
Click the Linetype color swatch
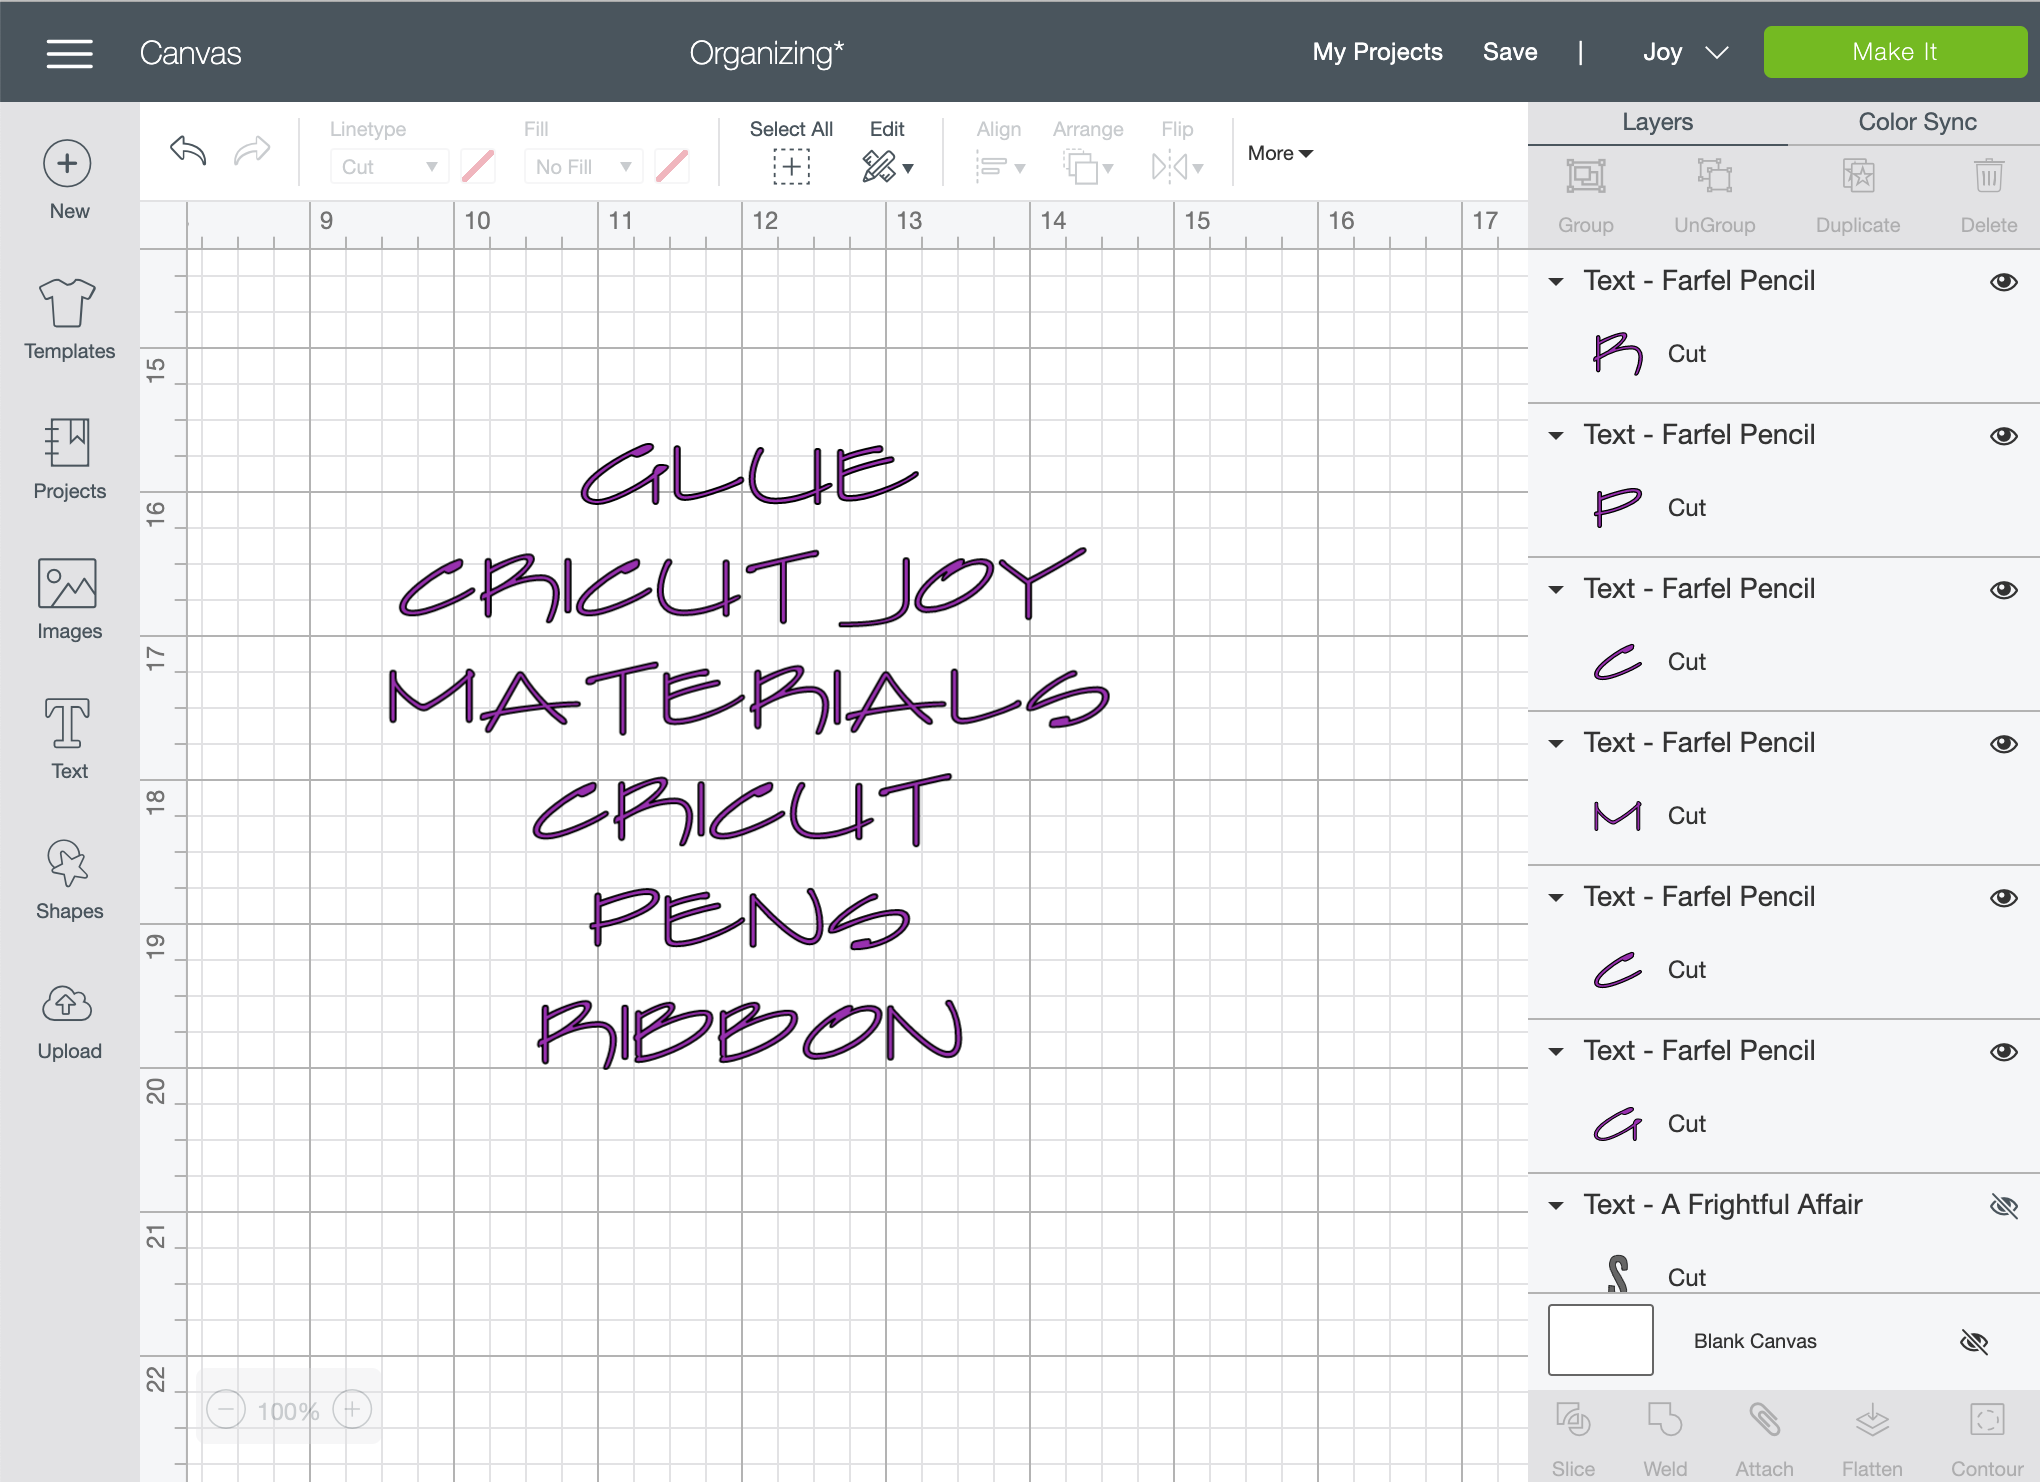(478, 167)
